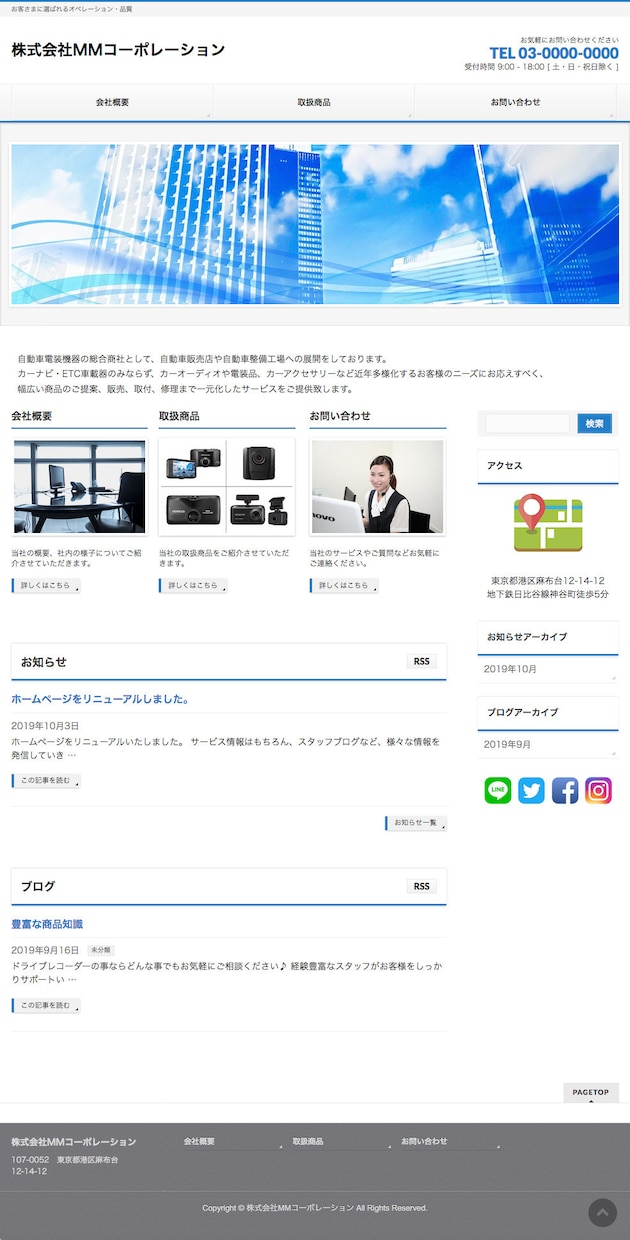Image resolution: width=630 pixels, height=1240 pixels.
Task: Click the RSS button in ブログ header
Action: [422, 886]
